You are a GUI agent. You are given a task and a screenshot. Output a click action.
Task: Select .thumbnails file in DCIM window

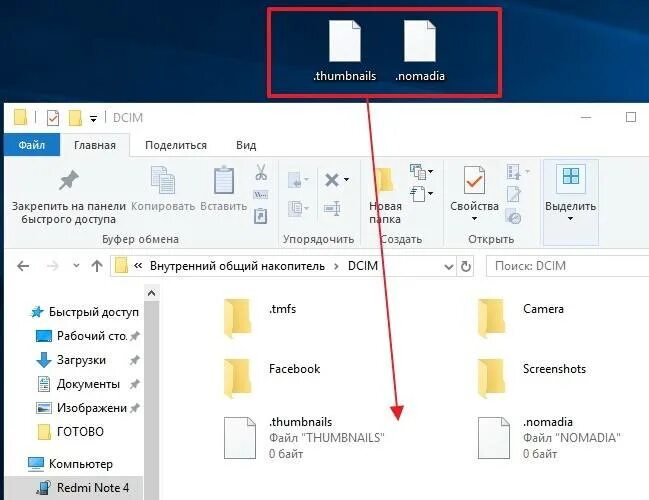[304, 438]
